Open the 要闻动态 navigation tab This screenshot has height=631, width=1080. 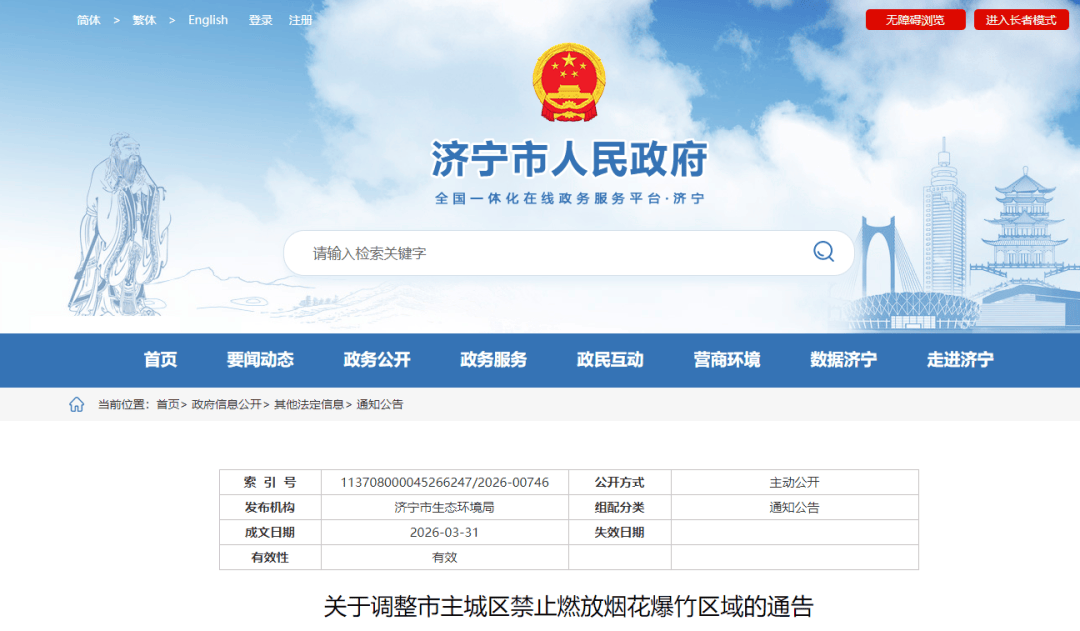point(260,360)
